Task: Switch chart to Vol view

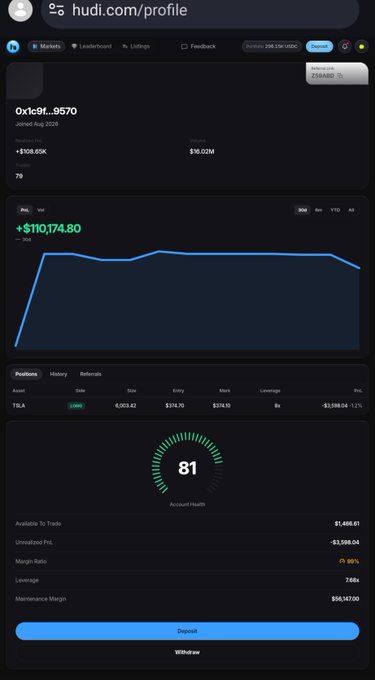Action: click(x=41, y=210)
